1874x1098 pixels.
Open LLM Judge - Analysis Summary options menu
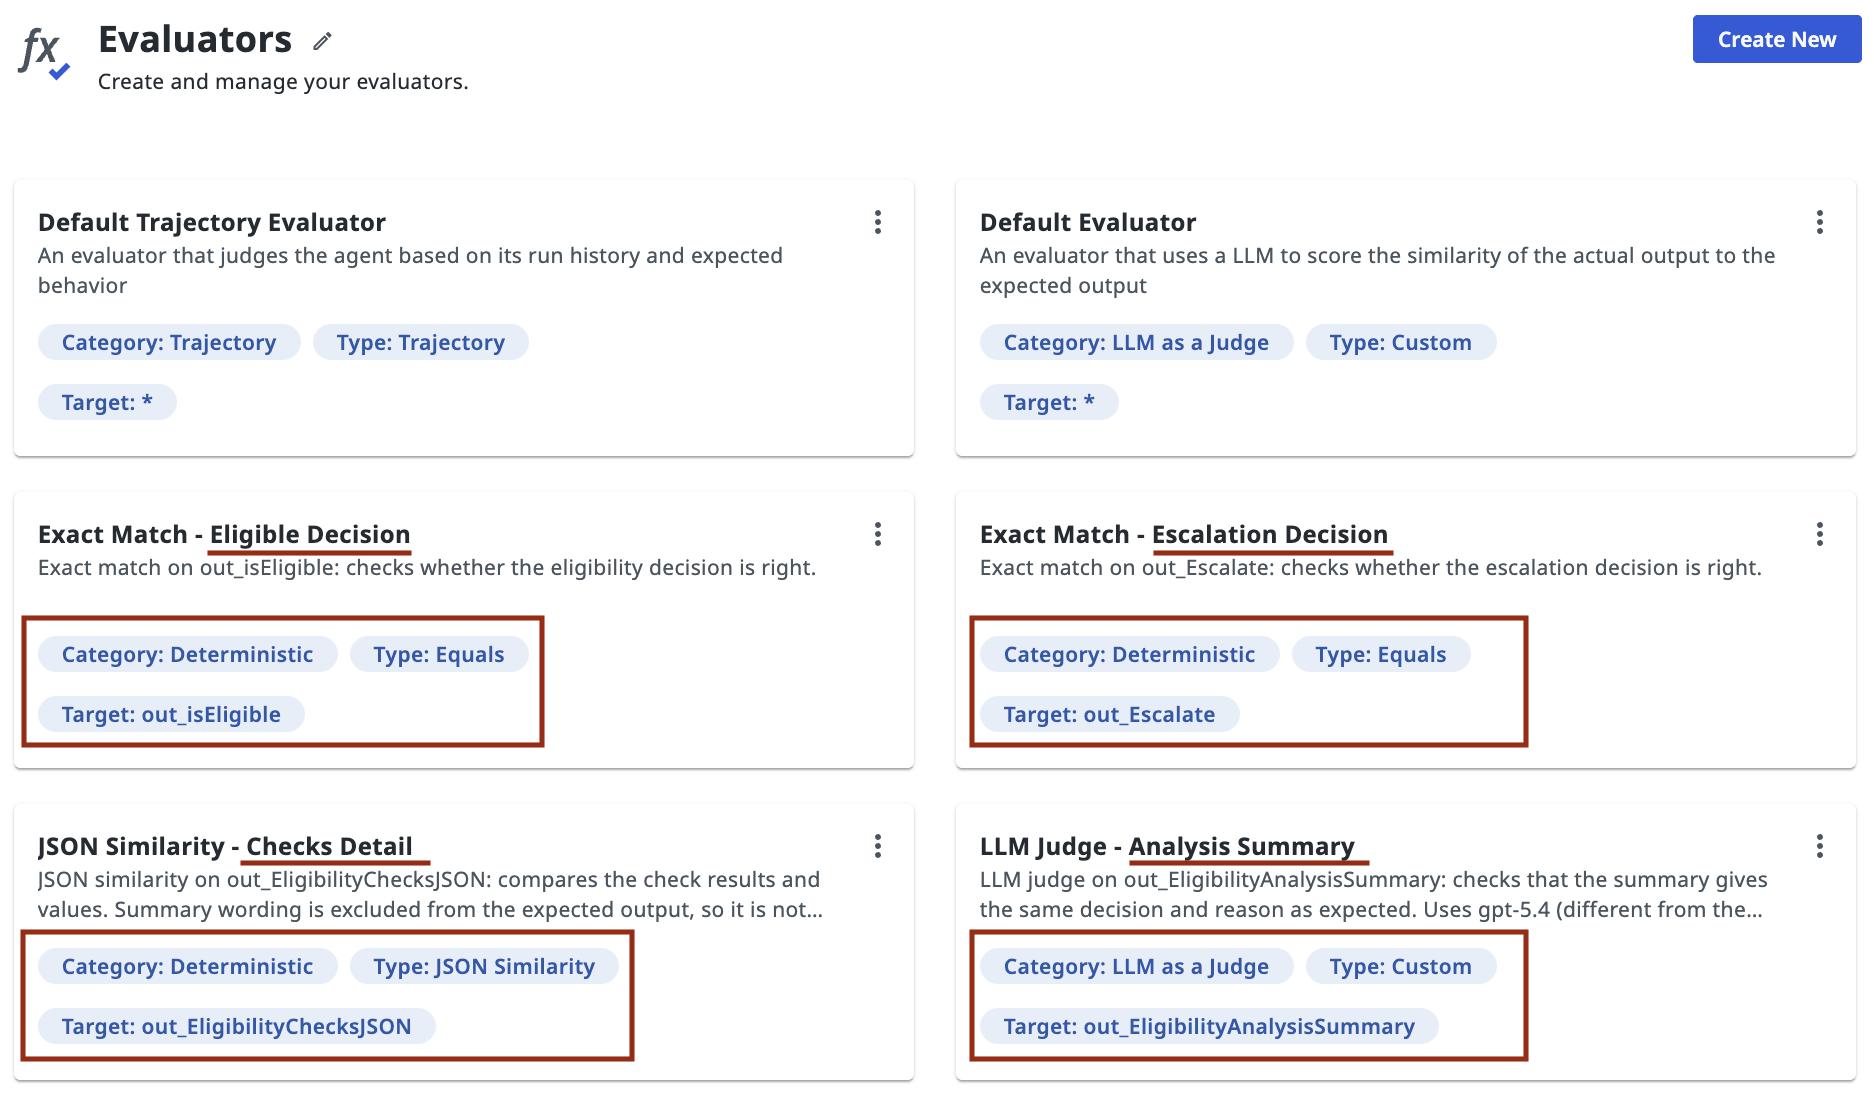click(1820, 846)
